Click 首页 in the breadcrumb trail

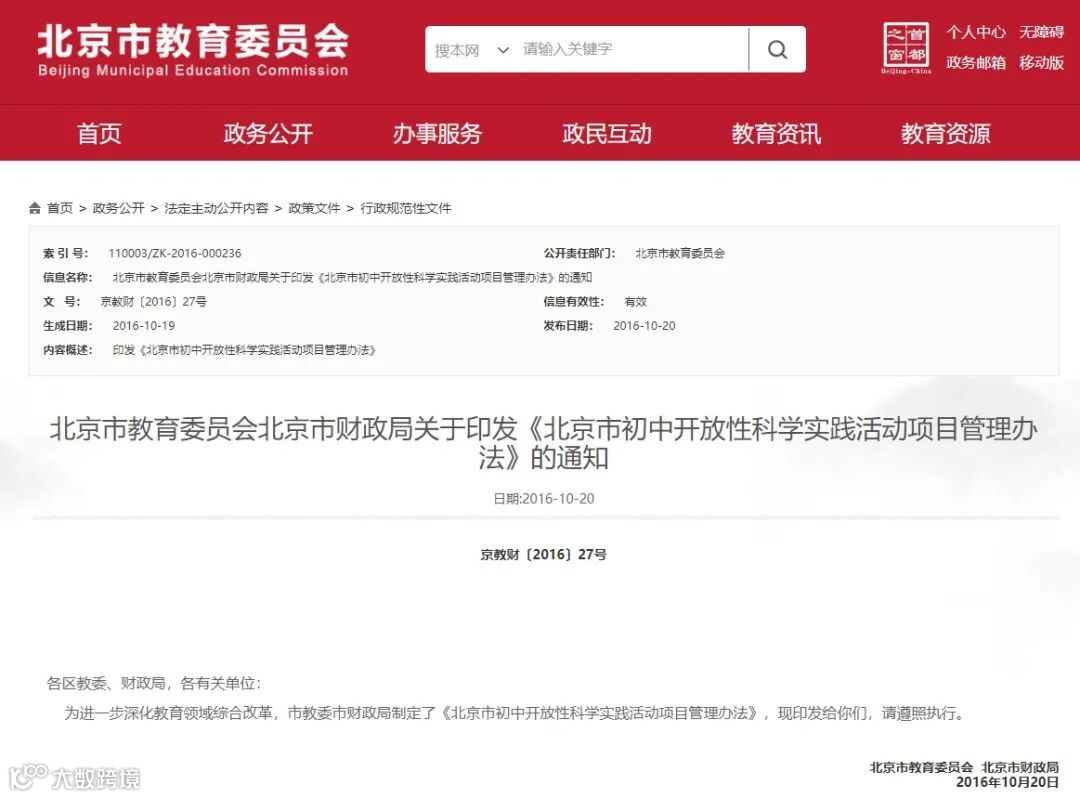(60, 208)
